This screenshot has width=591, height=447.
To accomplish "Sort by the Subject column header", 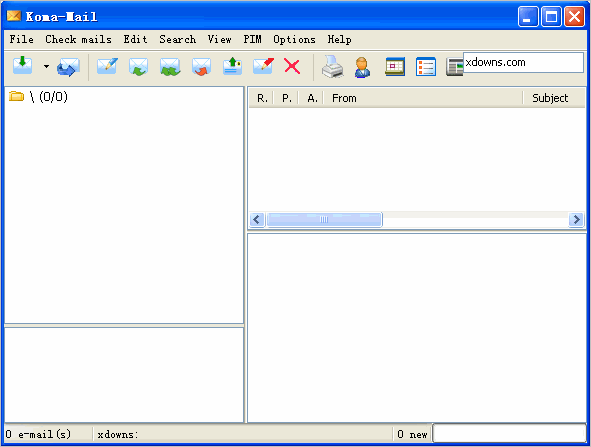I will point(554,98).
